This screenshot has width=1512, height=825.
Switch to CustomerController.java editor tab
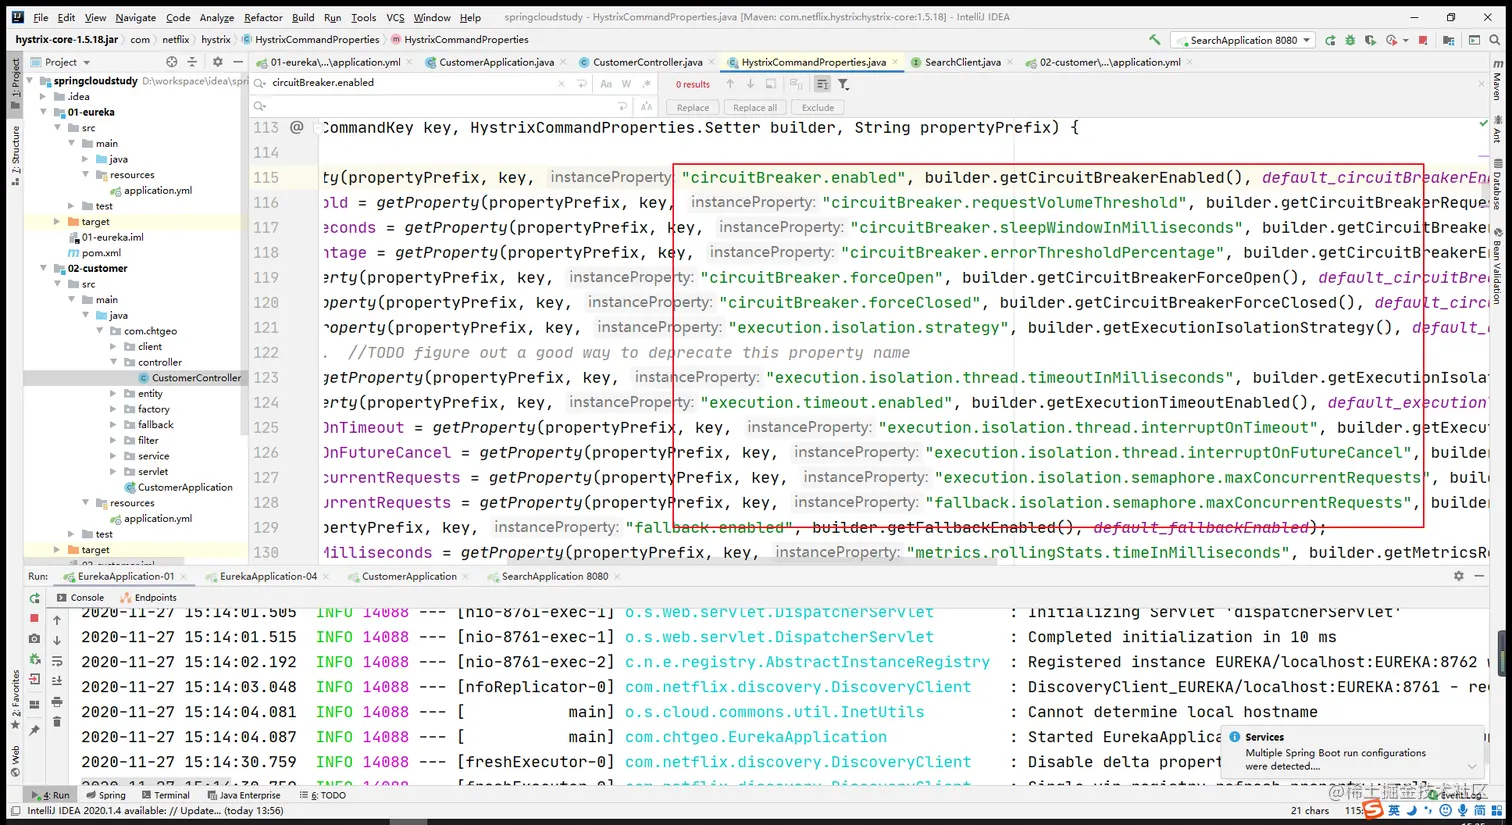pyautogui.click(x=647, y=62)
